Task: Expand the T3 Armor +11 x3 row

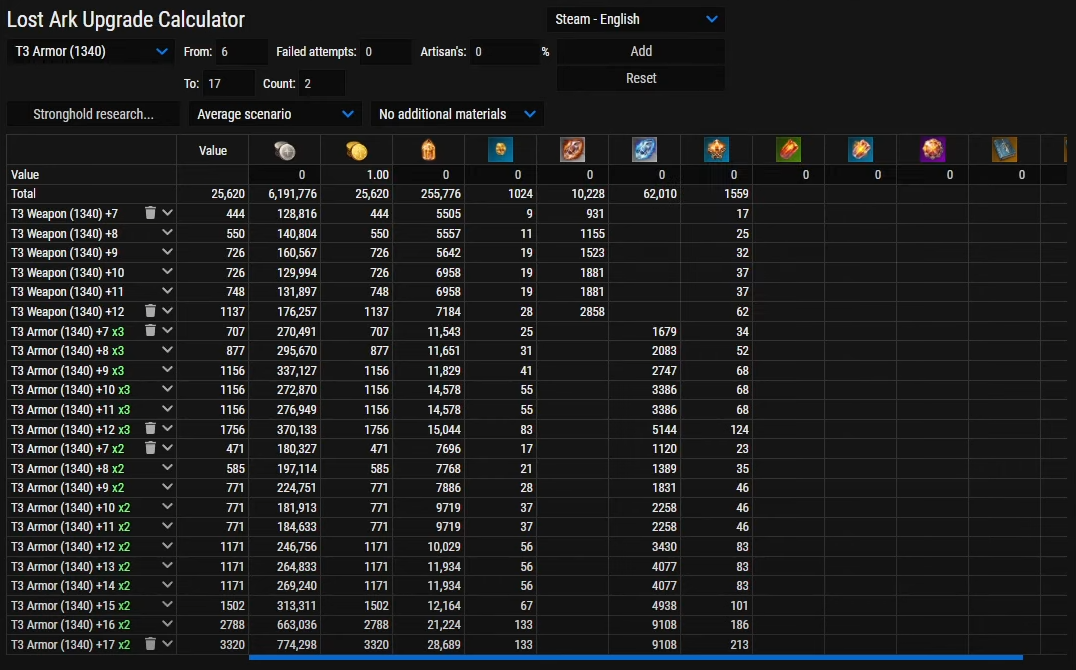Action: (x=167, y=408)
